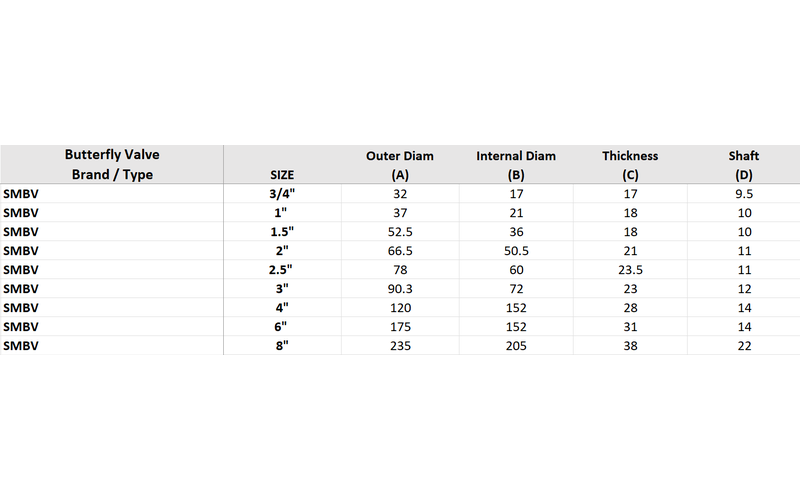Click the shaft value 22
Image resolution: width=800 pixels, height=500 pixels.
tap(744, 345)
